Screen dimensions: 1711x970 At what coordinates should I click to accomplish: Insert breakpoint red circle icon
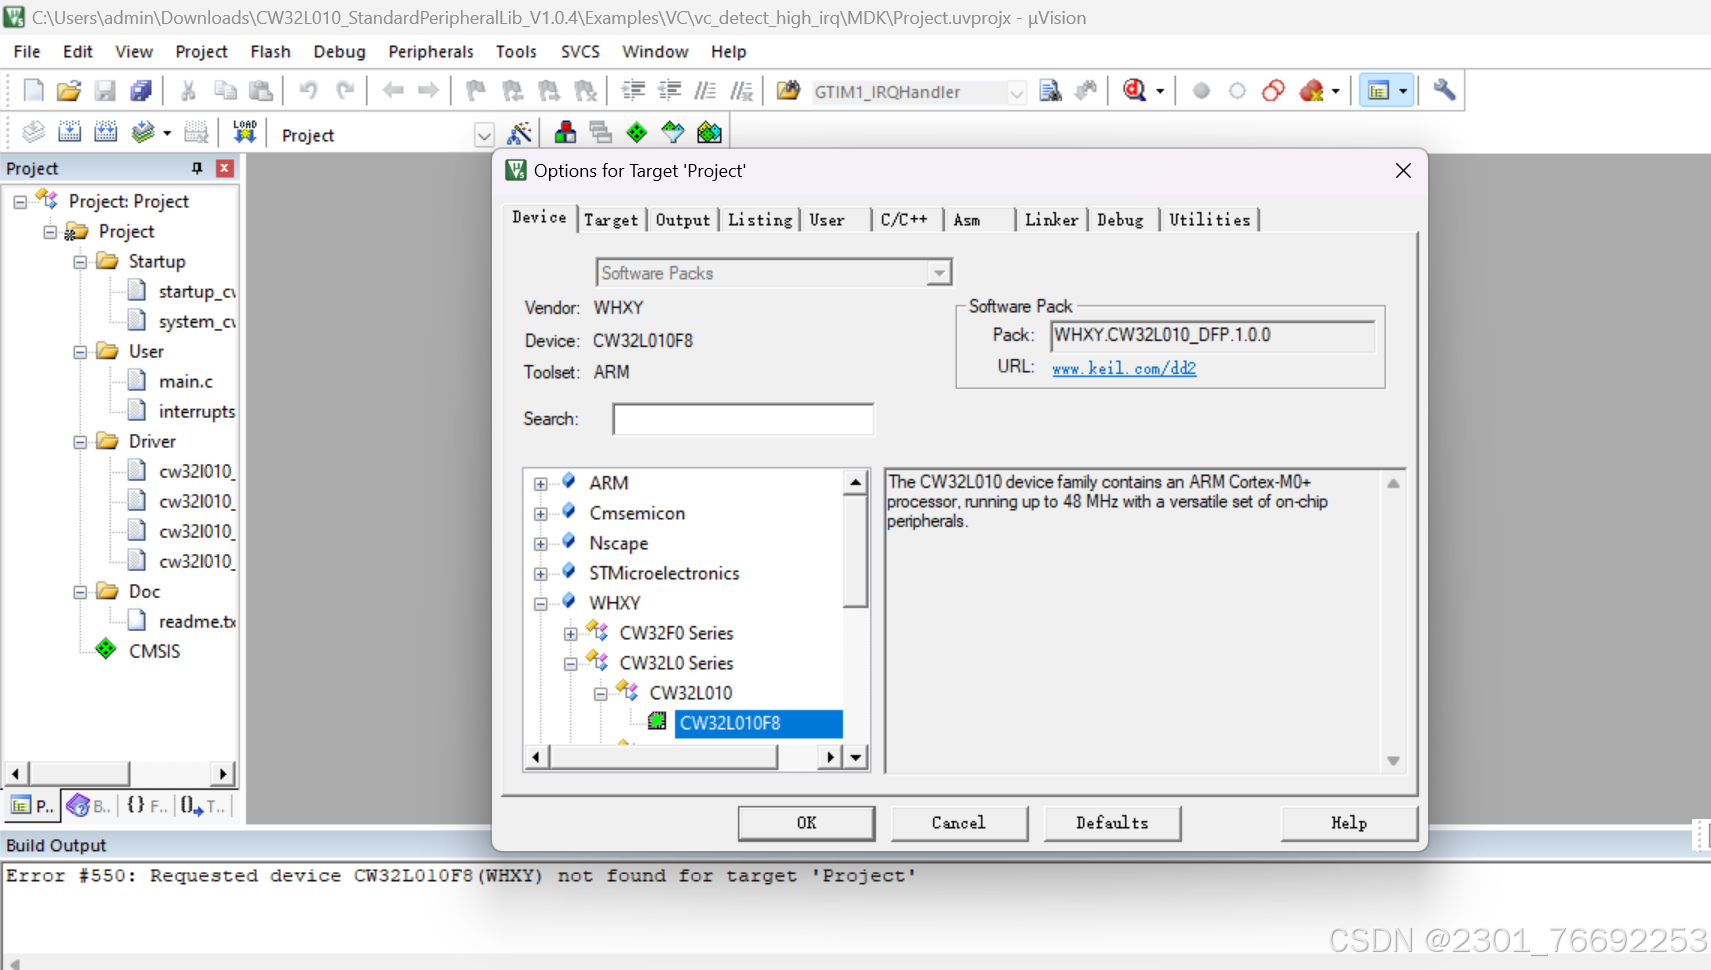1201,91
